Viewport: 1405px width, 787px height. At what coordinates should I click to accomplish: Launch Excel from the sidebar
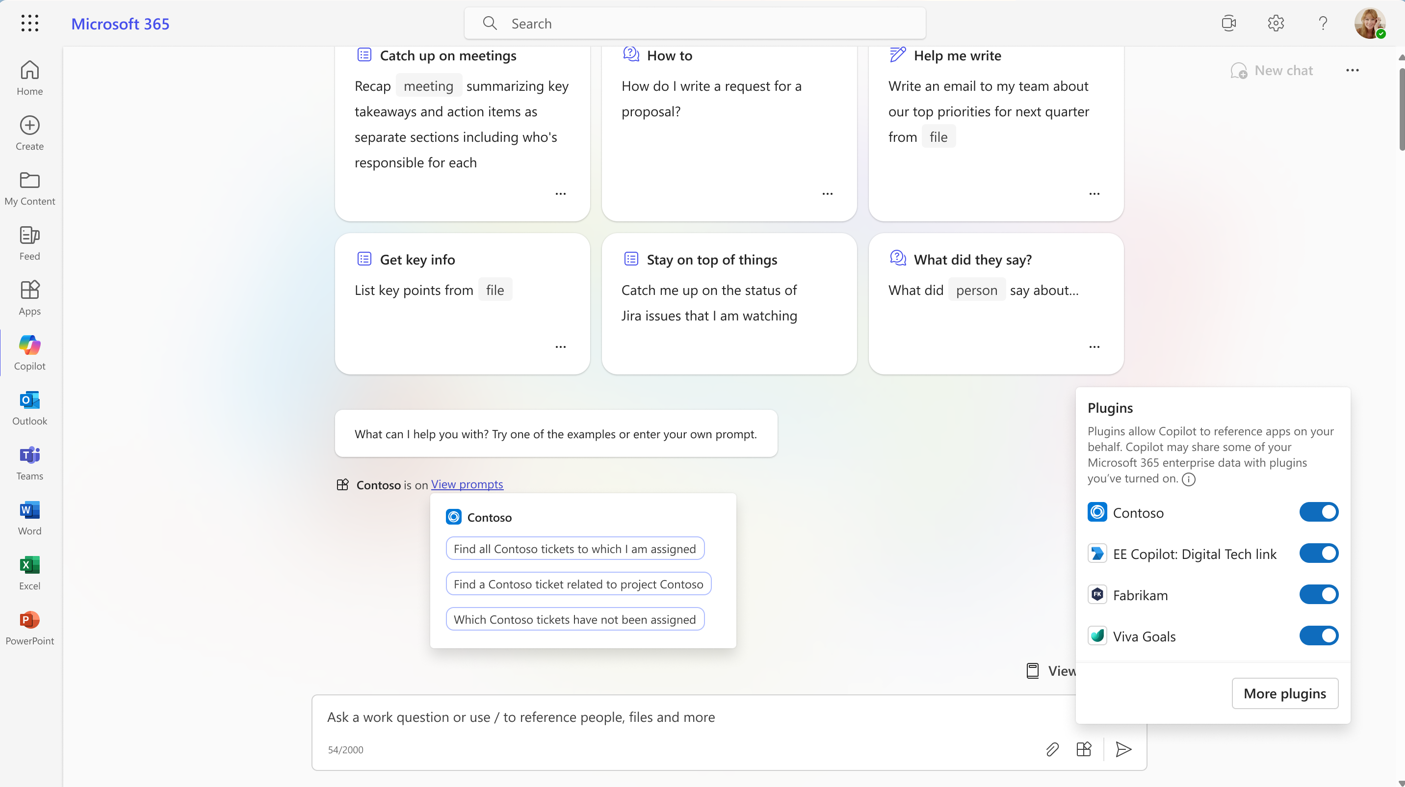click(x=30, y=573)
